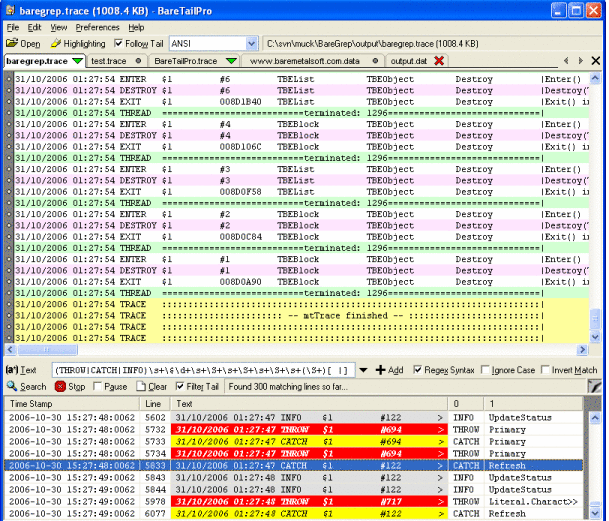
Task: Select red THROW result row line 5732
Action: [294, 430]
